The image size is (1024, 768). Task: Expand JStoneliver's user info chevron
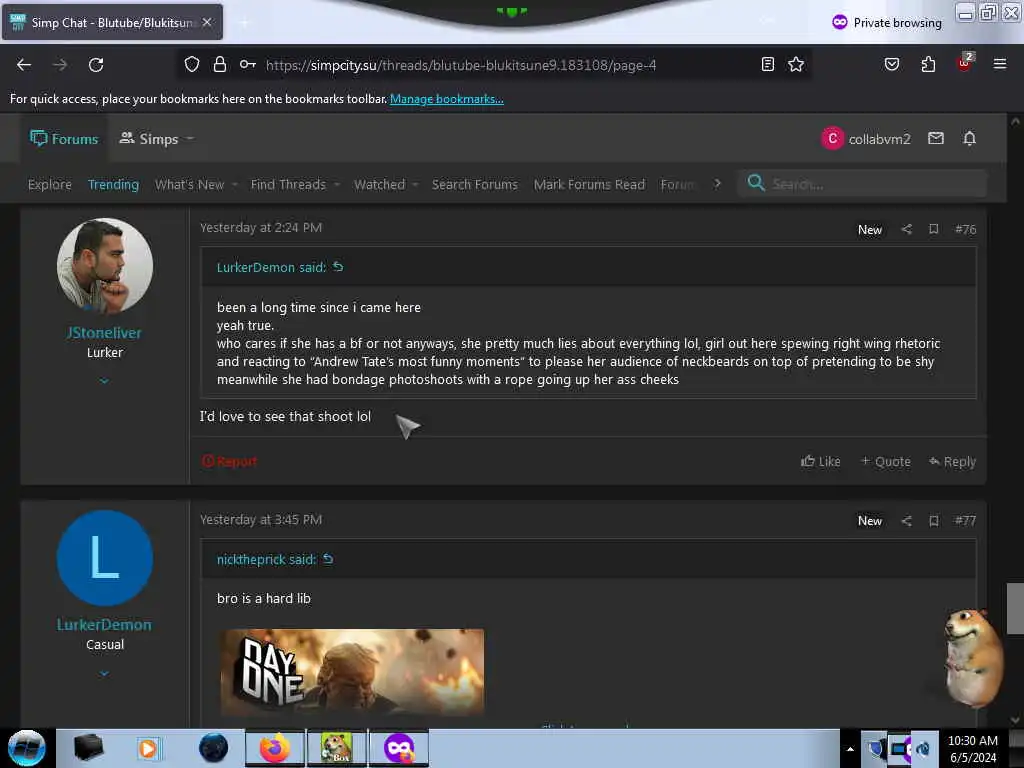click(x=104, y=381)
